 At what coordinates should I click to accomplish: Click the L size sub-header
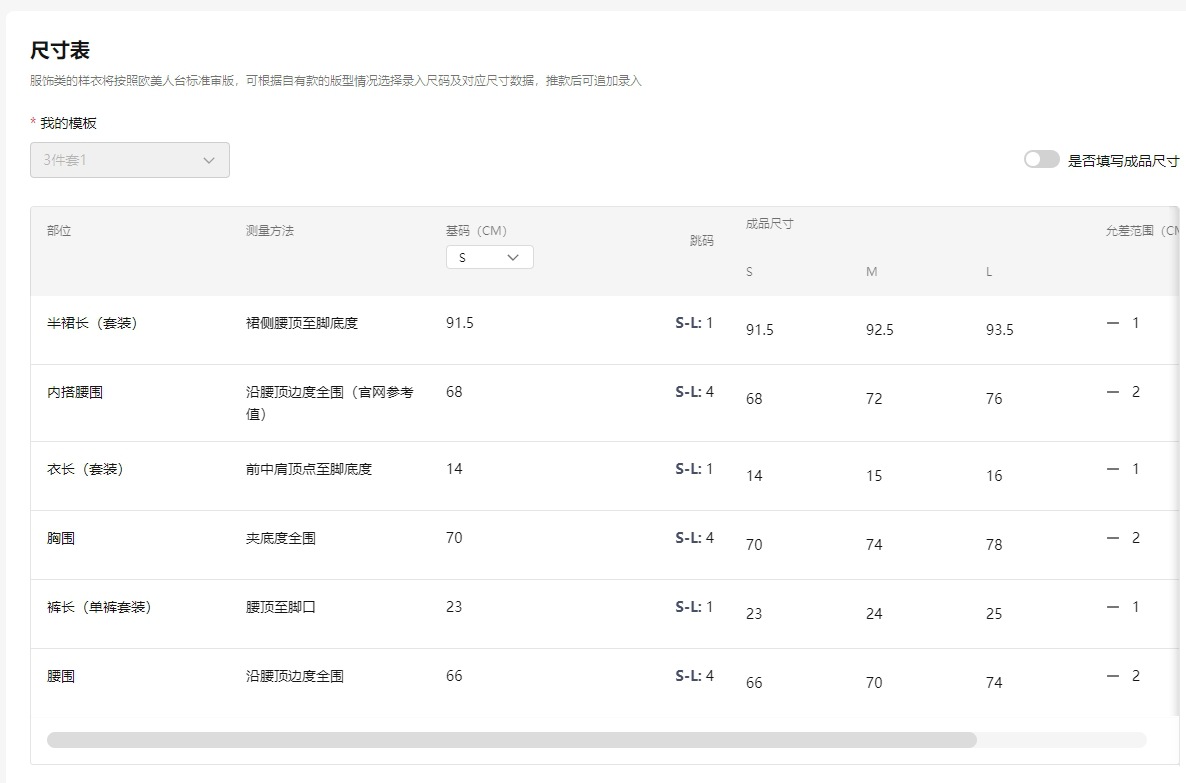(x=989, y=272)
